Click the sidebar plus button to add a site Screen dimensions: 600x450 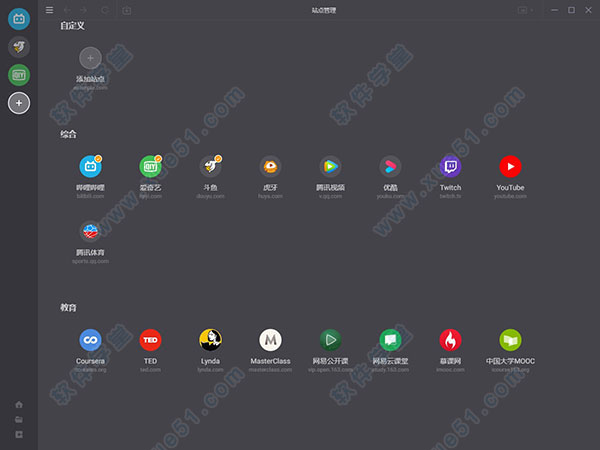[19, 103]
